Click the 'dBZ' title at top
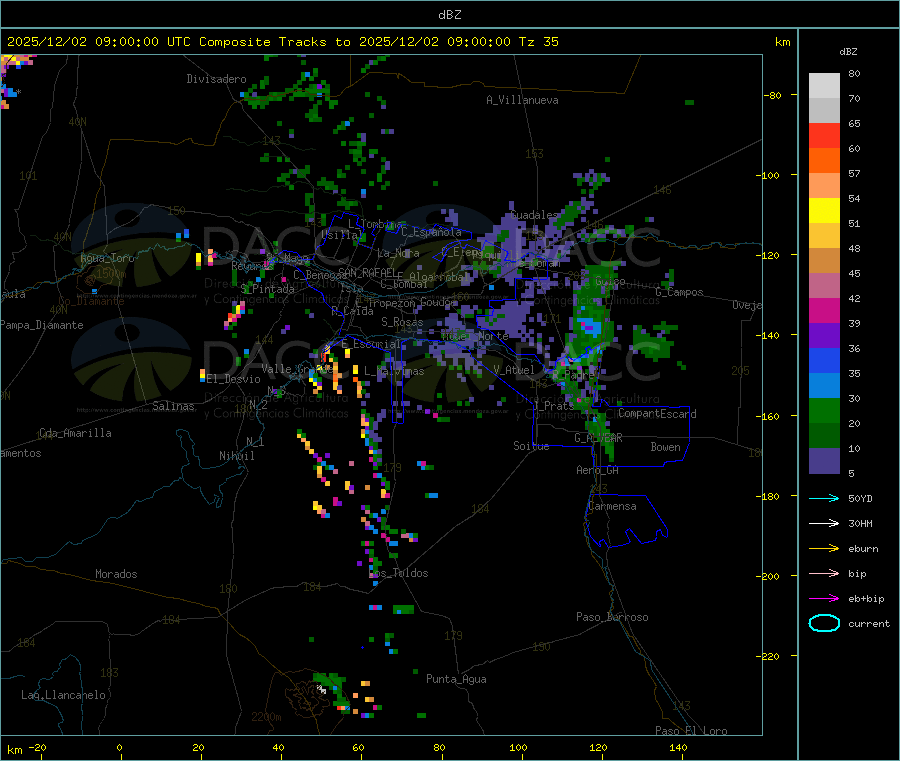Screen dimensions: 900x761 [449, 15]
